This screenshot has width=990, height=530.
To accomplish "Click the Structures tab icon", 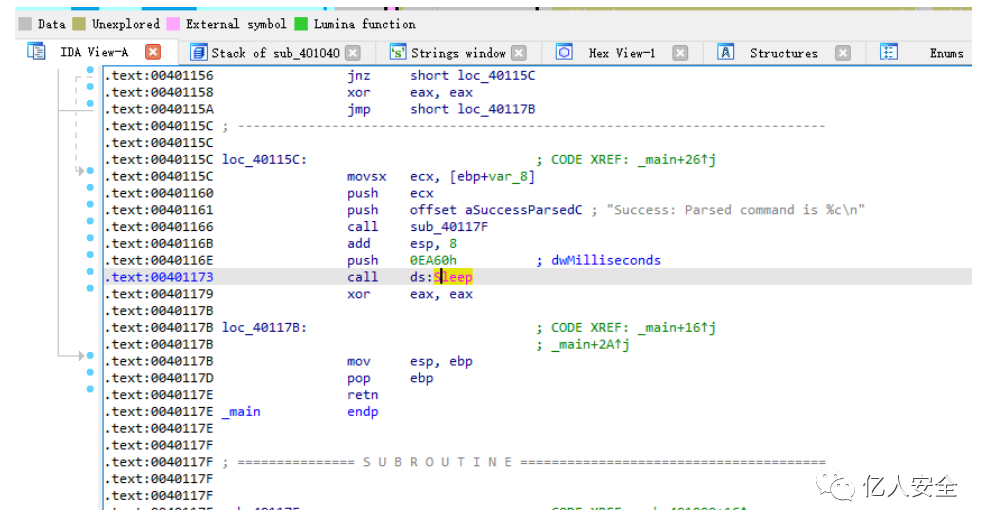I will pos(726,52).
